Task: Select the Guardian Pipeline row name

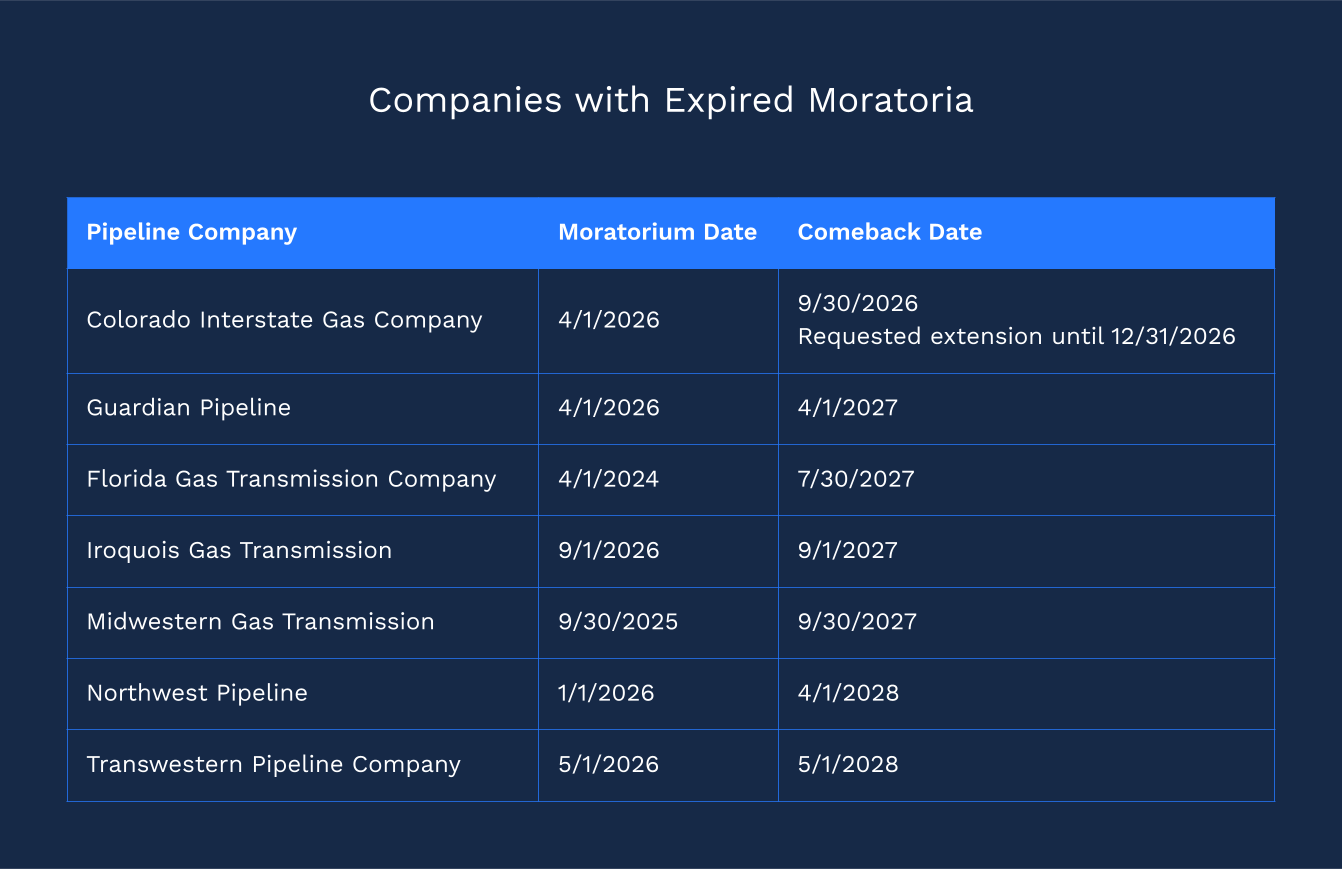Action: click(189, 408)
